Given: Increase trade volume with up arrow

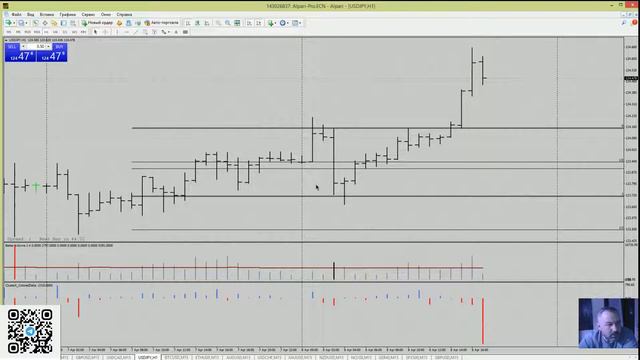Looking at the screenshot, I should point(48,47).
